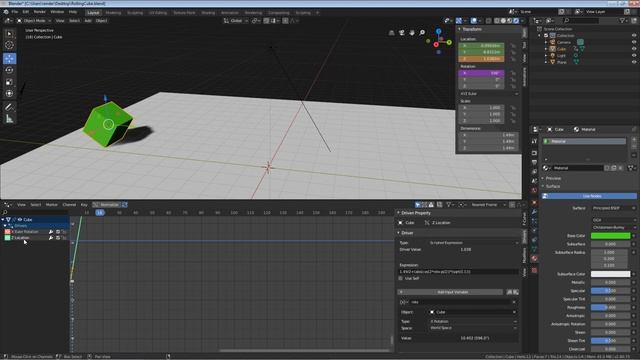Open the Help menu
This screenshot has width=640, height=360.
[x=73, y=12]
